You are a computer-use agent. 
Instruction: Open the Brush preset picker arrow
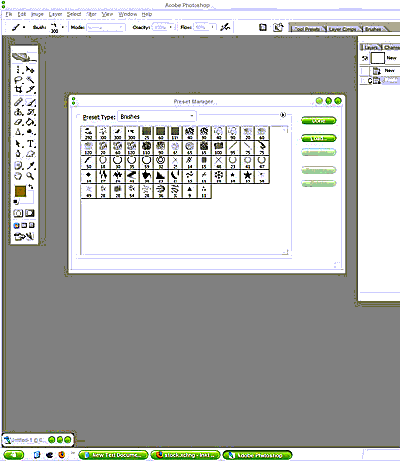[x=63, y=27]
